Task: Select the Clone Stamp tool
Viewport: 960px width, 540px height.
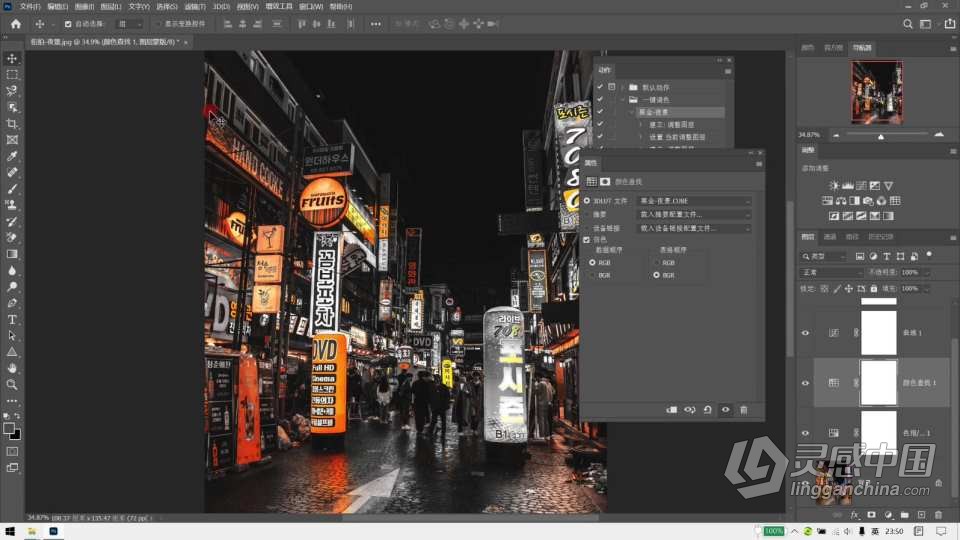Action: [x=12, y=205]
